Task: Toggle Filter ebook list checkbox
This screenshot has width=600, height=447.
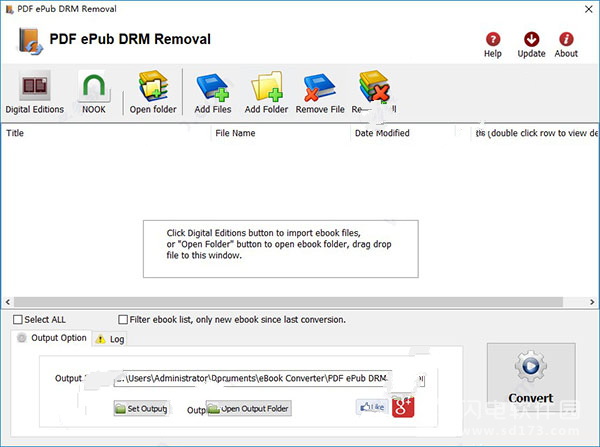Action: point(123,319)
